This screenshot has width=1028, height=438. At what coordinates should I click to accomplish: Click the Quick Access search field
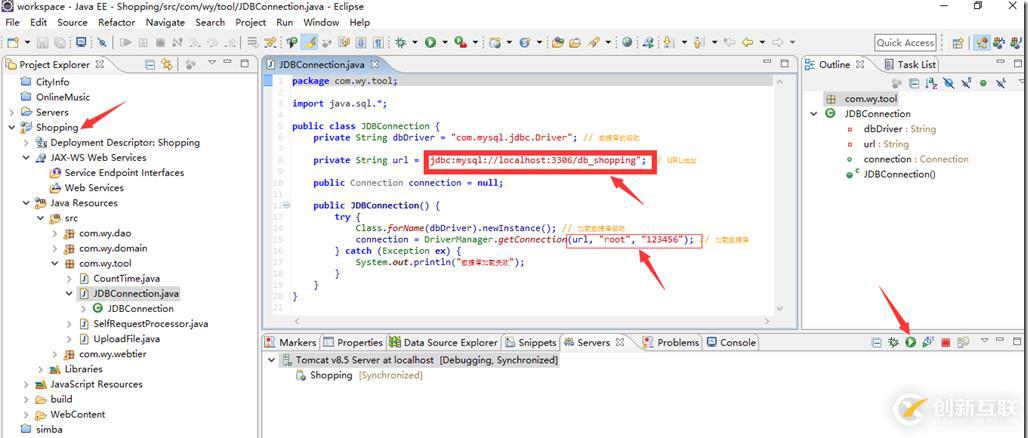905,43
